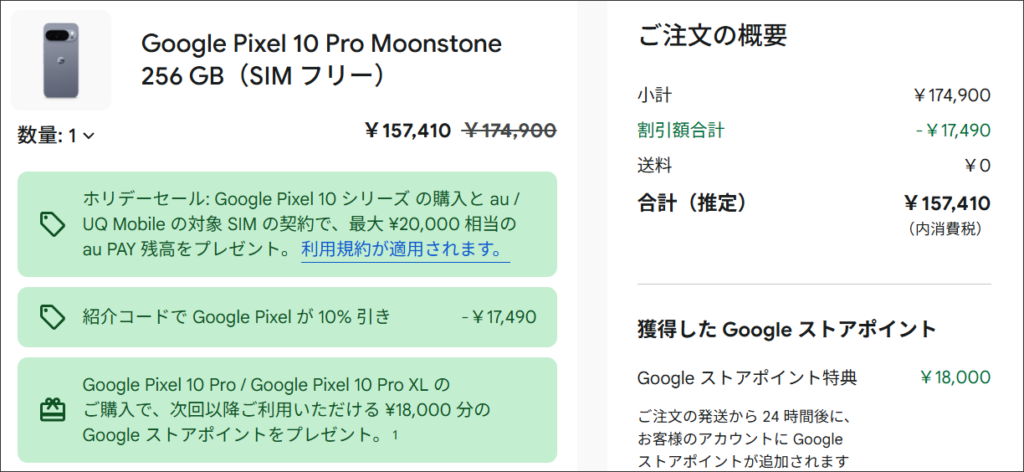Click the Pixel 10 Pro product thumbnail

tap(61, 60)
